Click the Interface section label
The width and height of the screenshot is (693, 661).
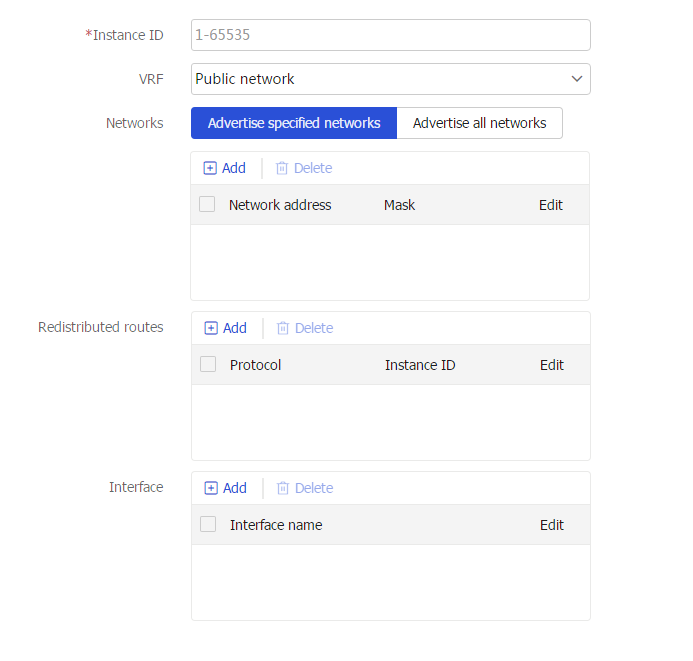pyautogui.click(x=136, y=487)
